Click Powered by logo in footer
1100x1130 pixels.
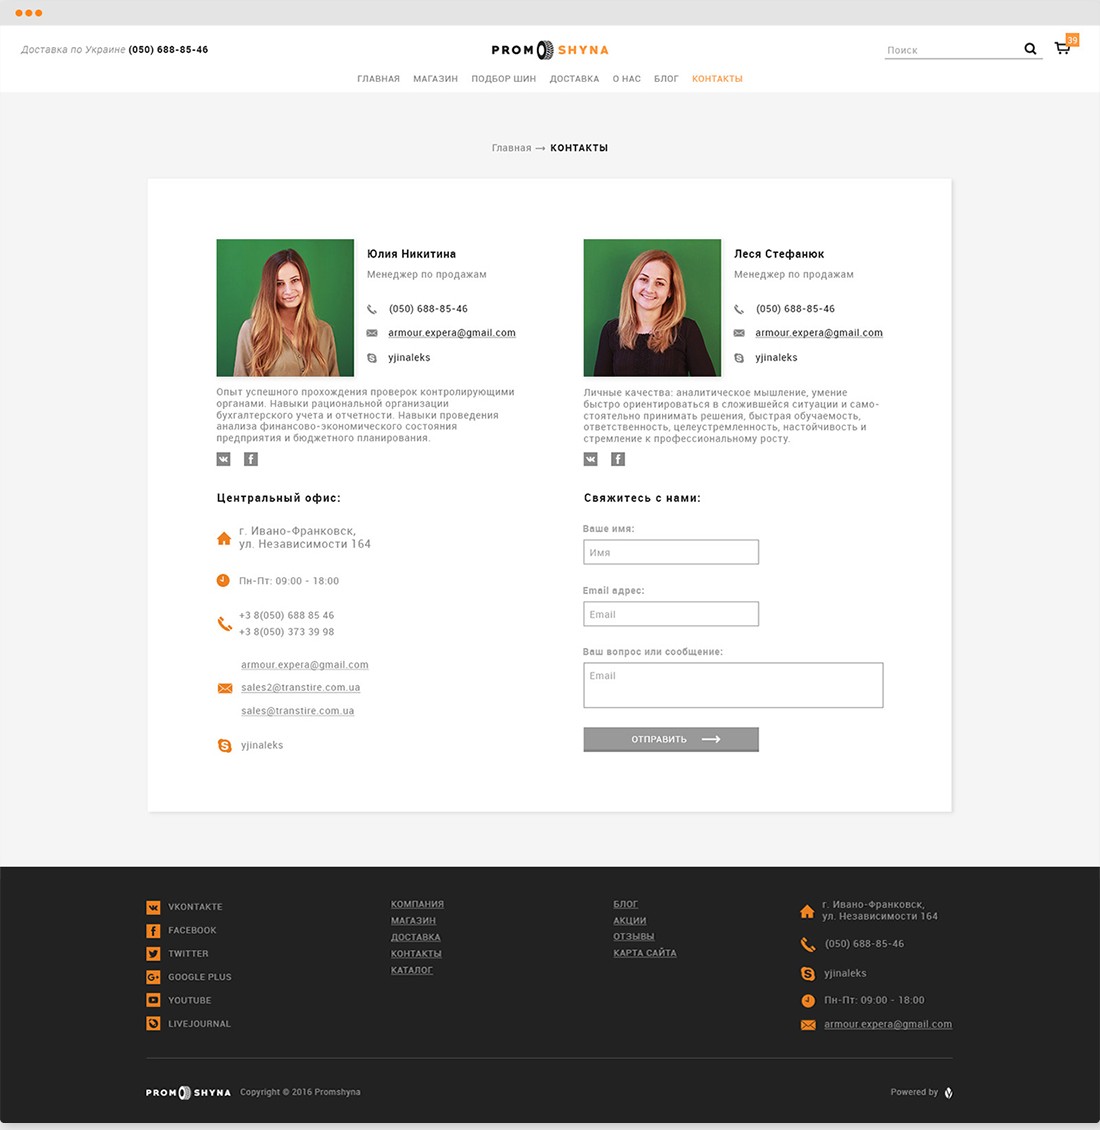[949, 1093]
